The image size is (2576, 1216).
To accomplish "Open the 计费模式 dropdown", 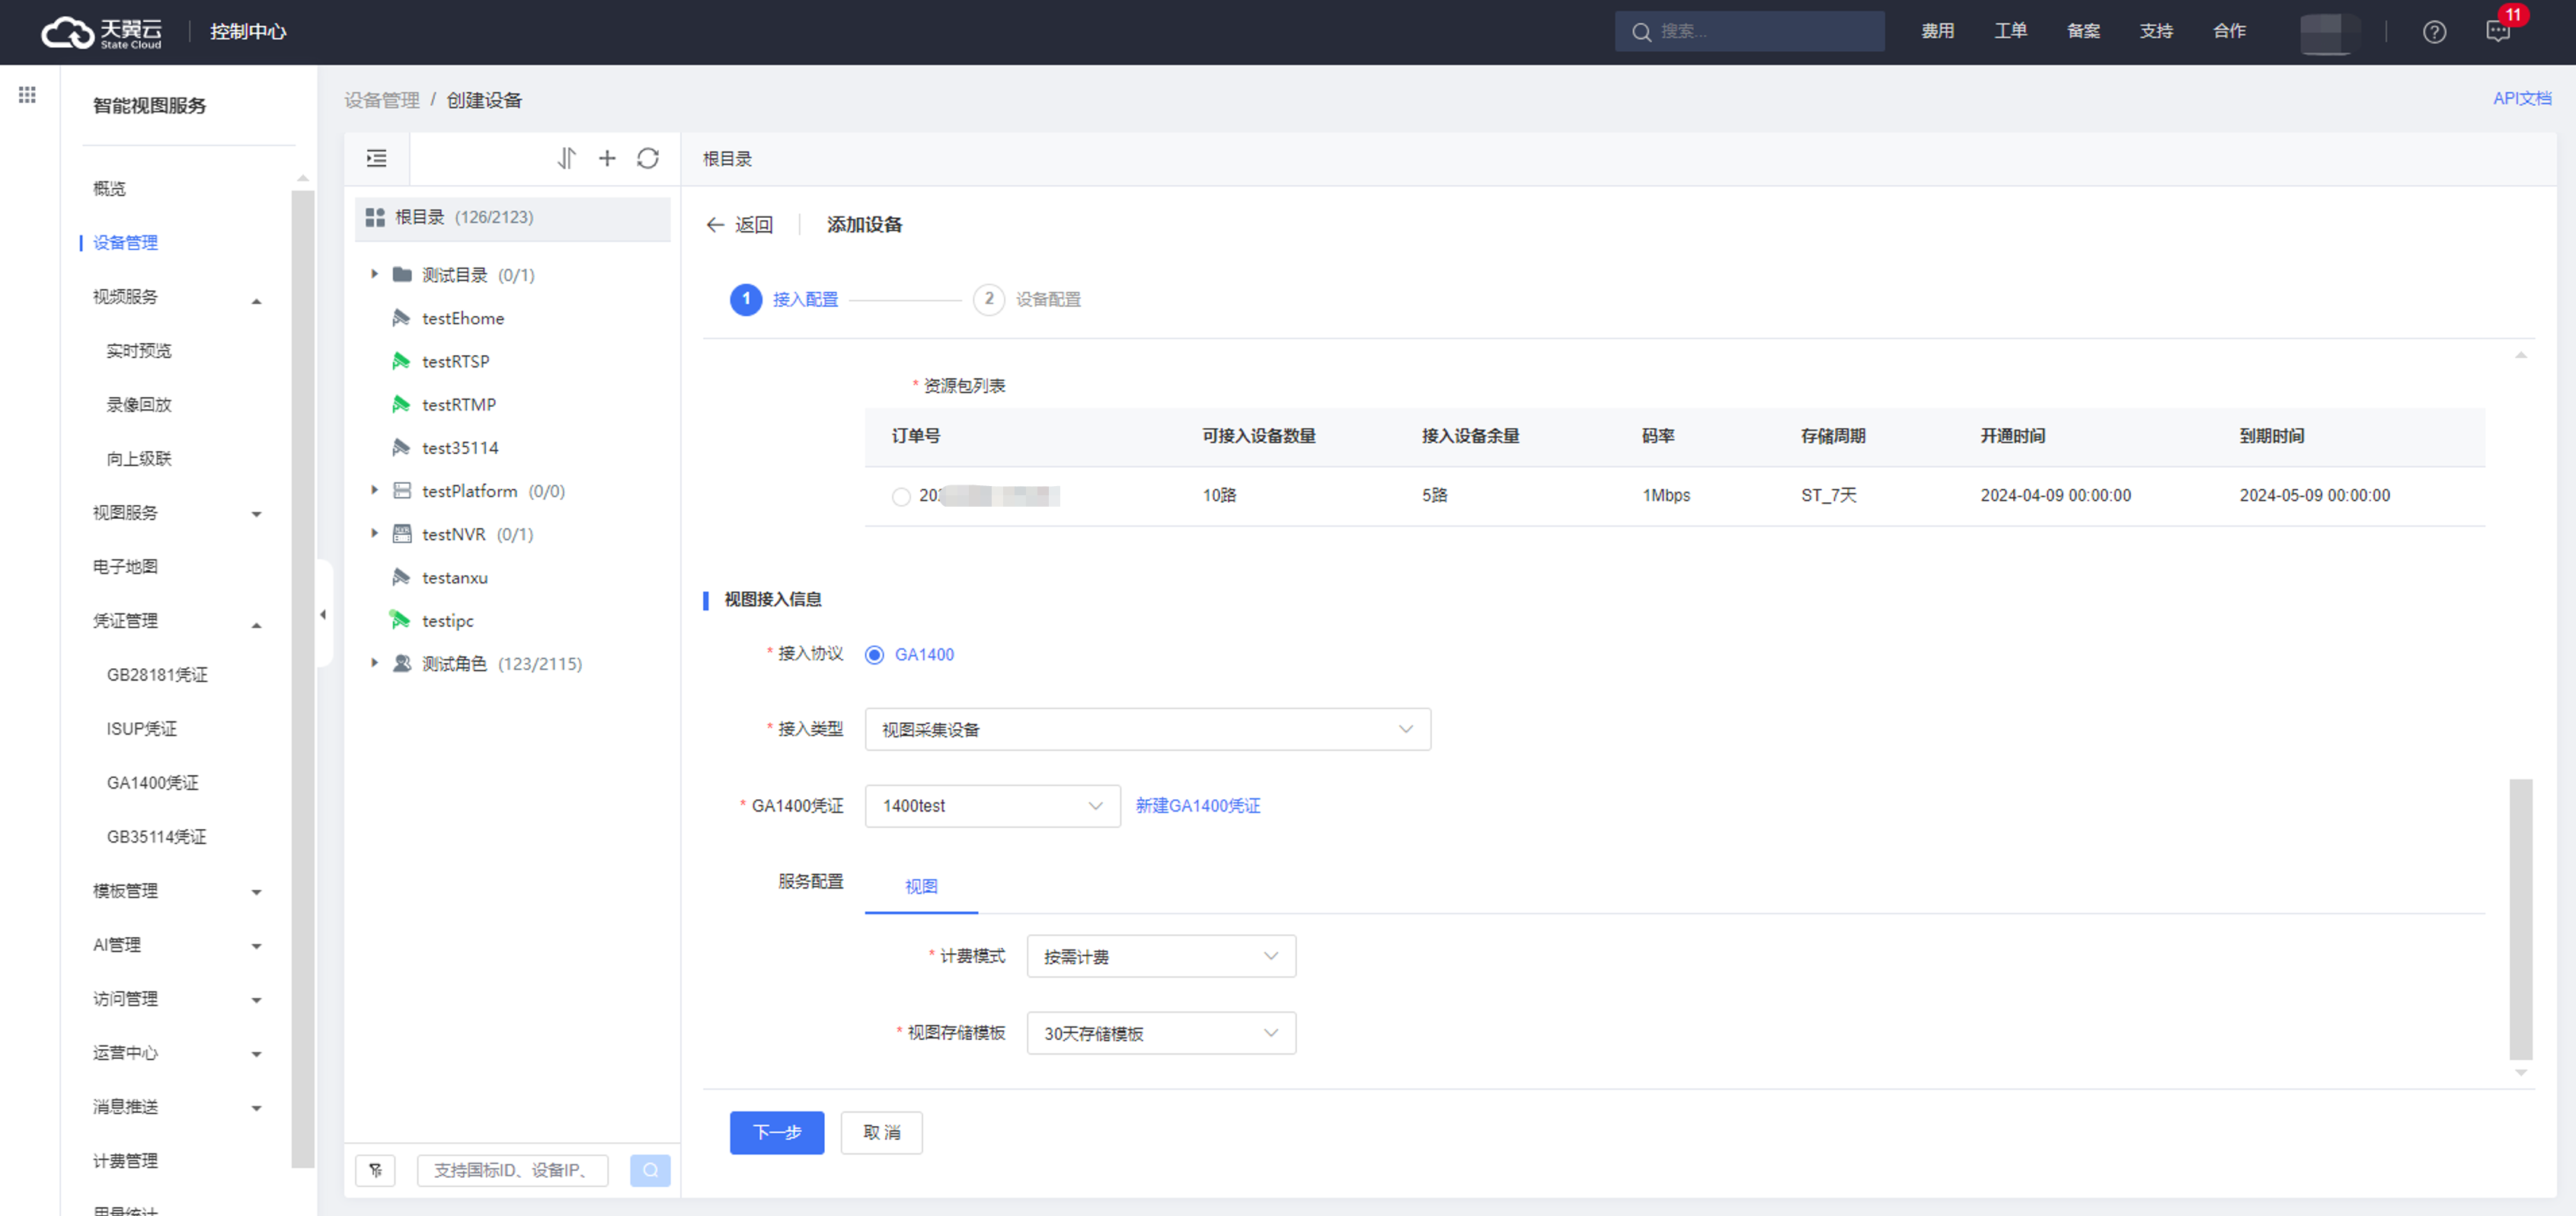I will coord(1161,956).
